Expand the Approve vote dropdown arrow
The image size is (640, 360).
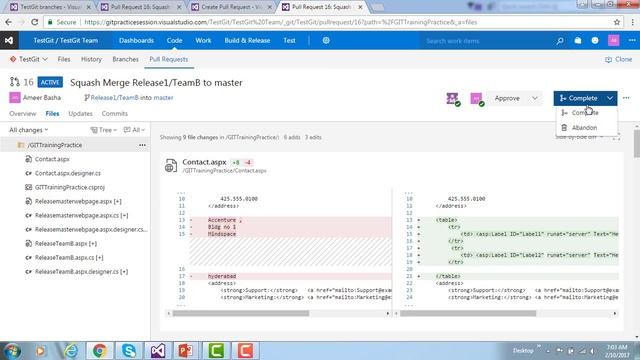(x=535, y=98)
